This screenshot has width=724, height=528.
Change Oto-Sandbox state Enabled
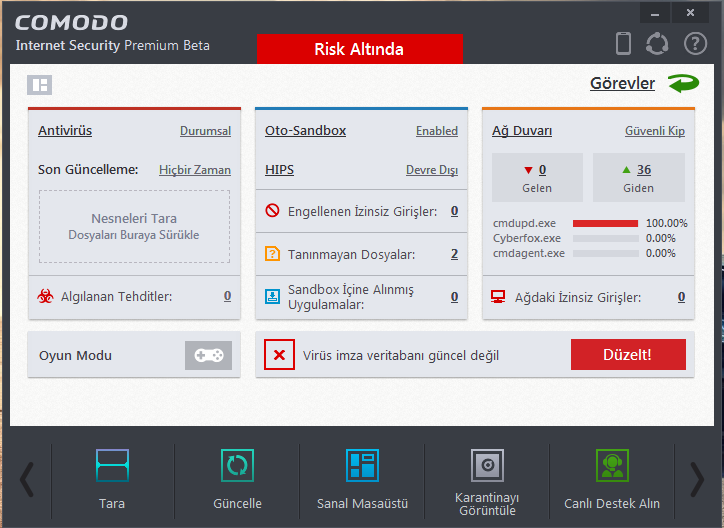coord(437,131)
